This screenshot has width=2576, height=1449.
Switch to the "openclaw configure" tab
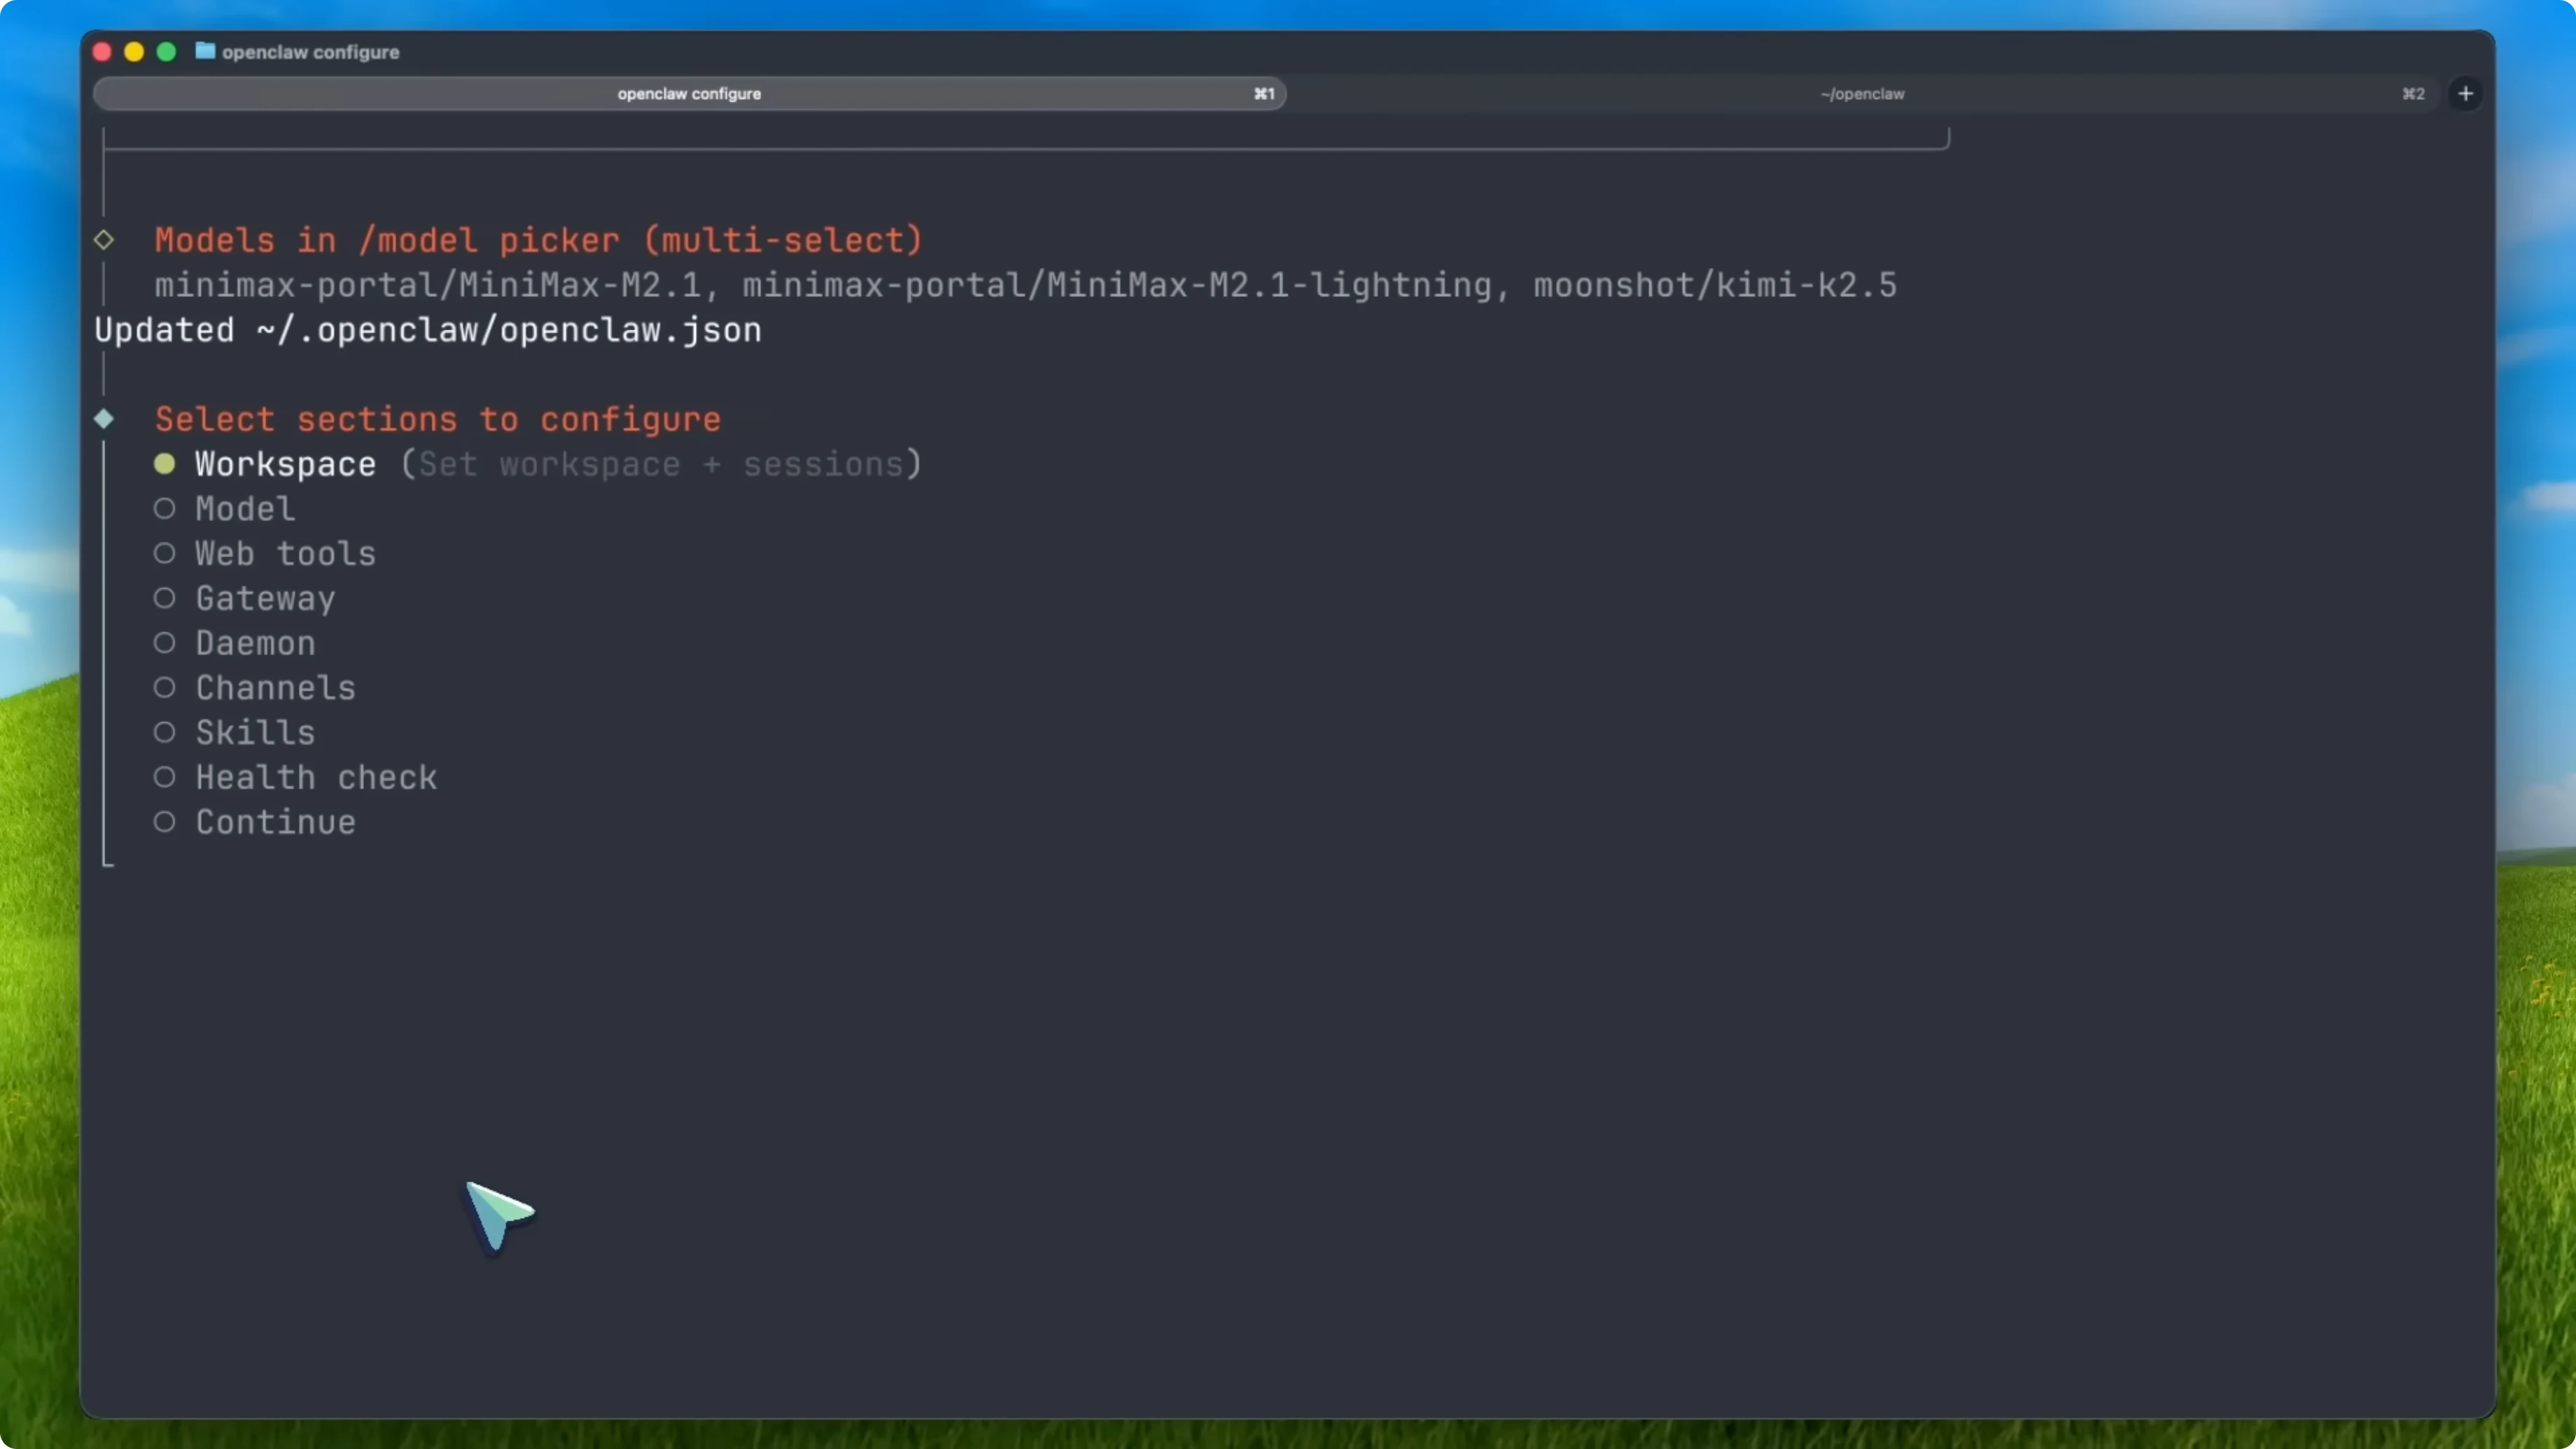pos(688,94)
